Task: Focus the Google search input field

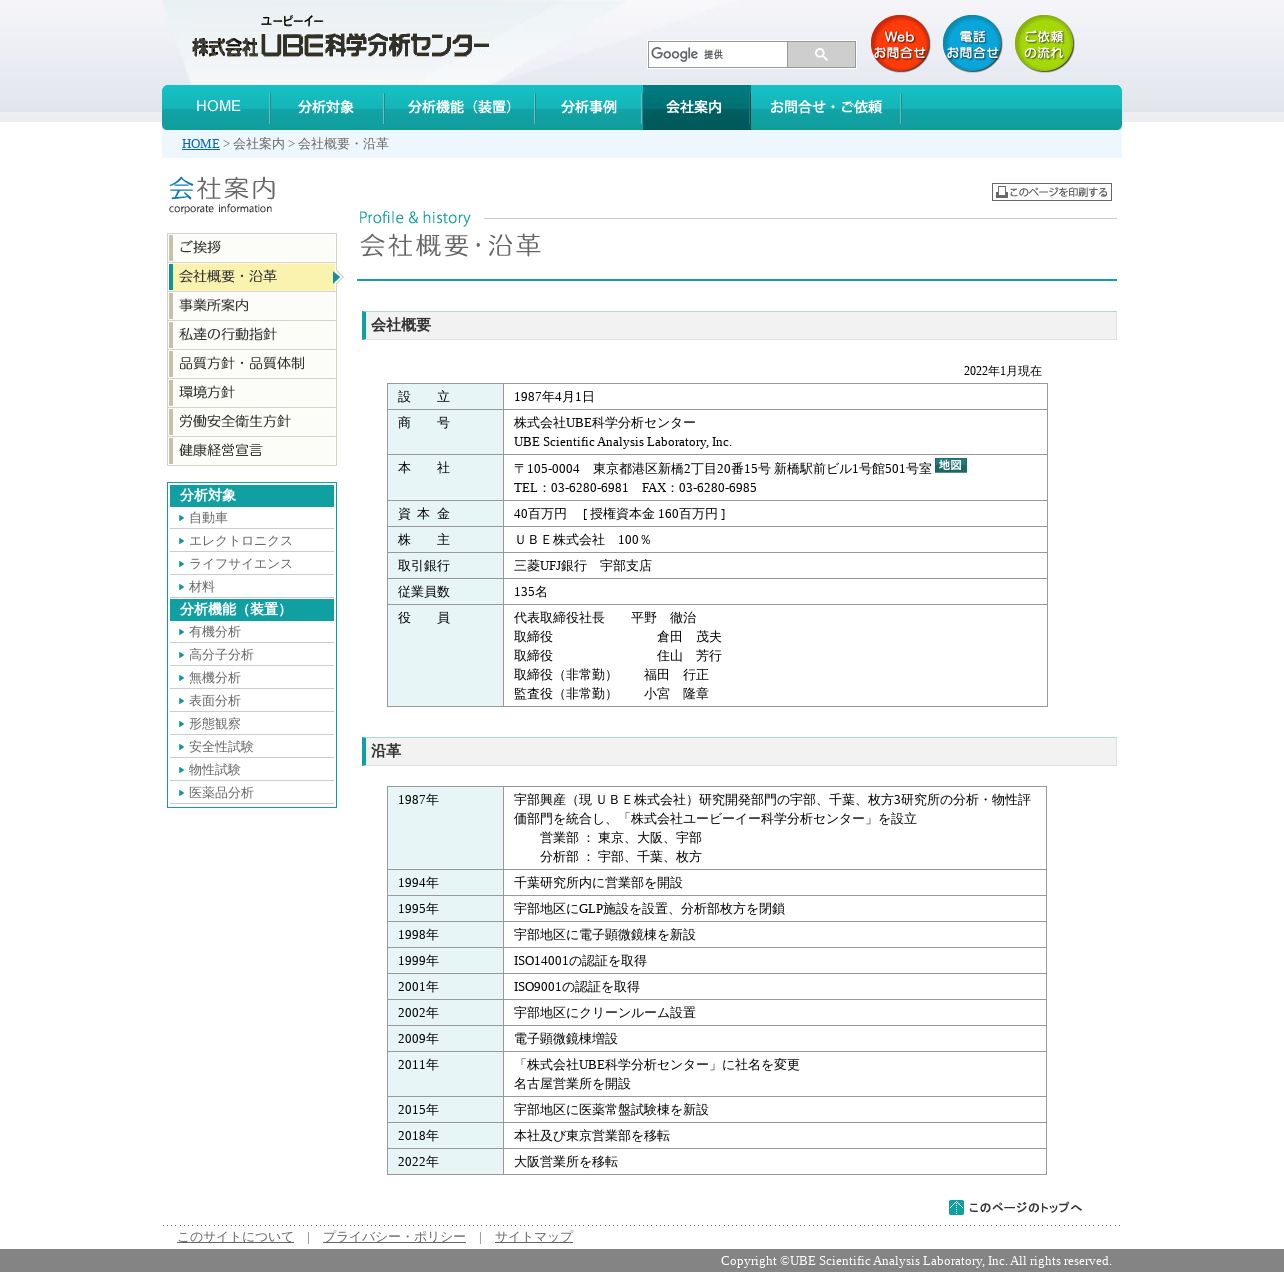Action: pyautogui.click(x=718, y=54)
